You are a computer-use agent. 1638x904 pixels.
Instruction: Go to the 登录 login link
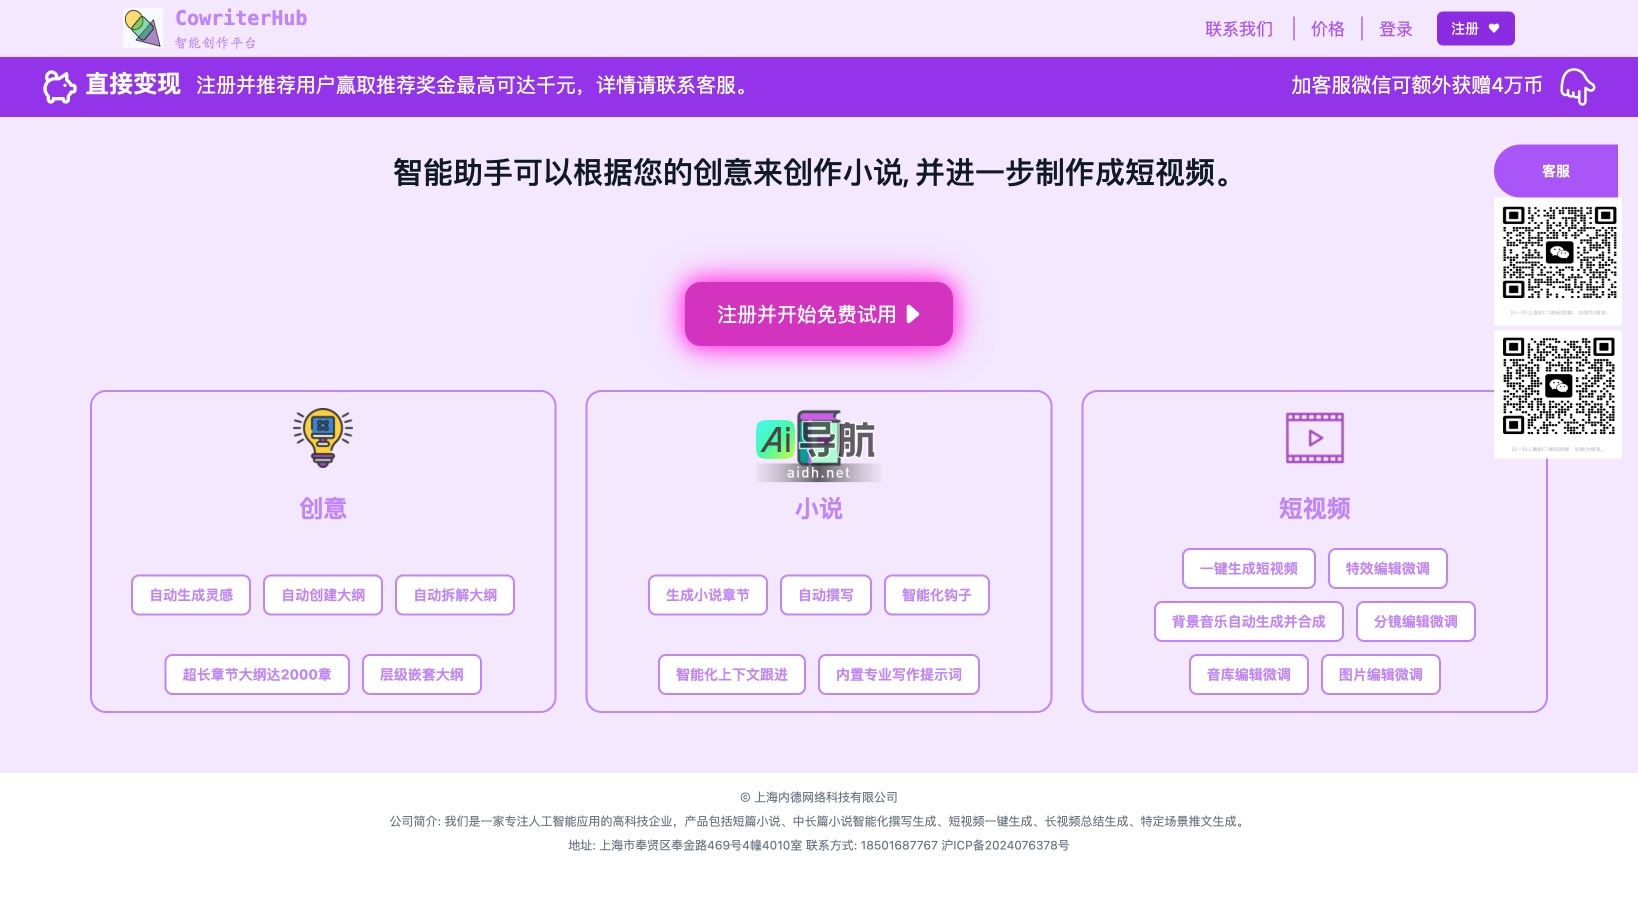(x=1395, y=29)
